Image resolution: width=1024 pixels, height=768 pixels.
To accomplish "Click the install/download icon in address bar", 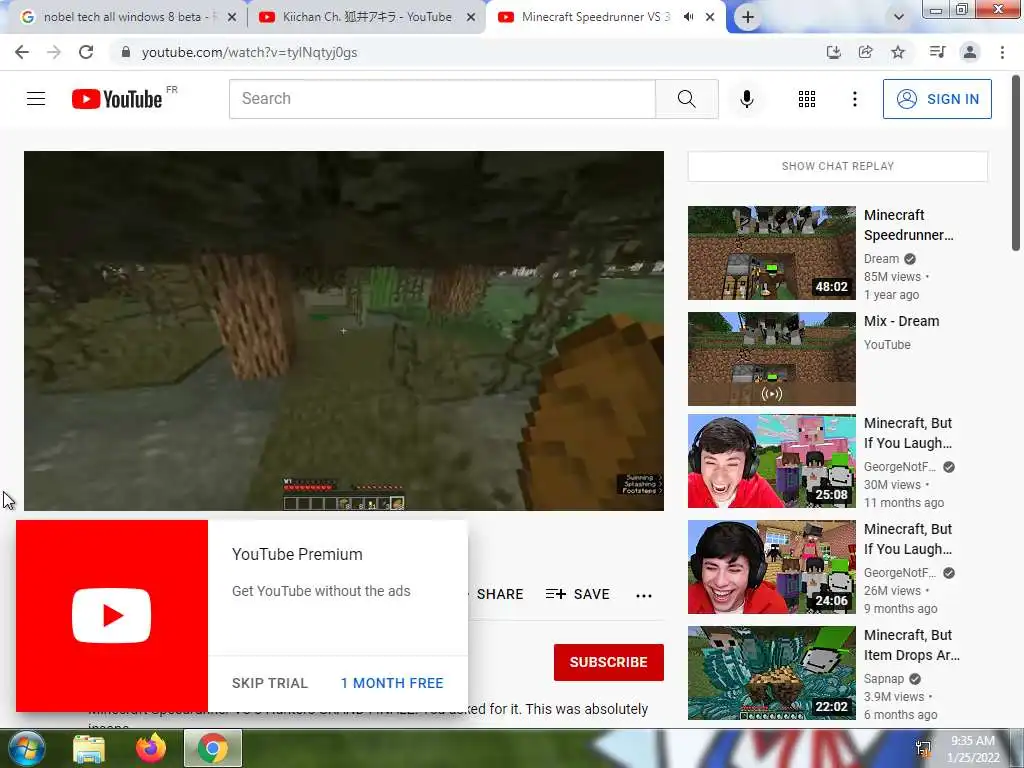I will [833, 52].
